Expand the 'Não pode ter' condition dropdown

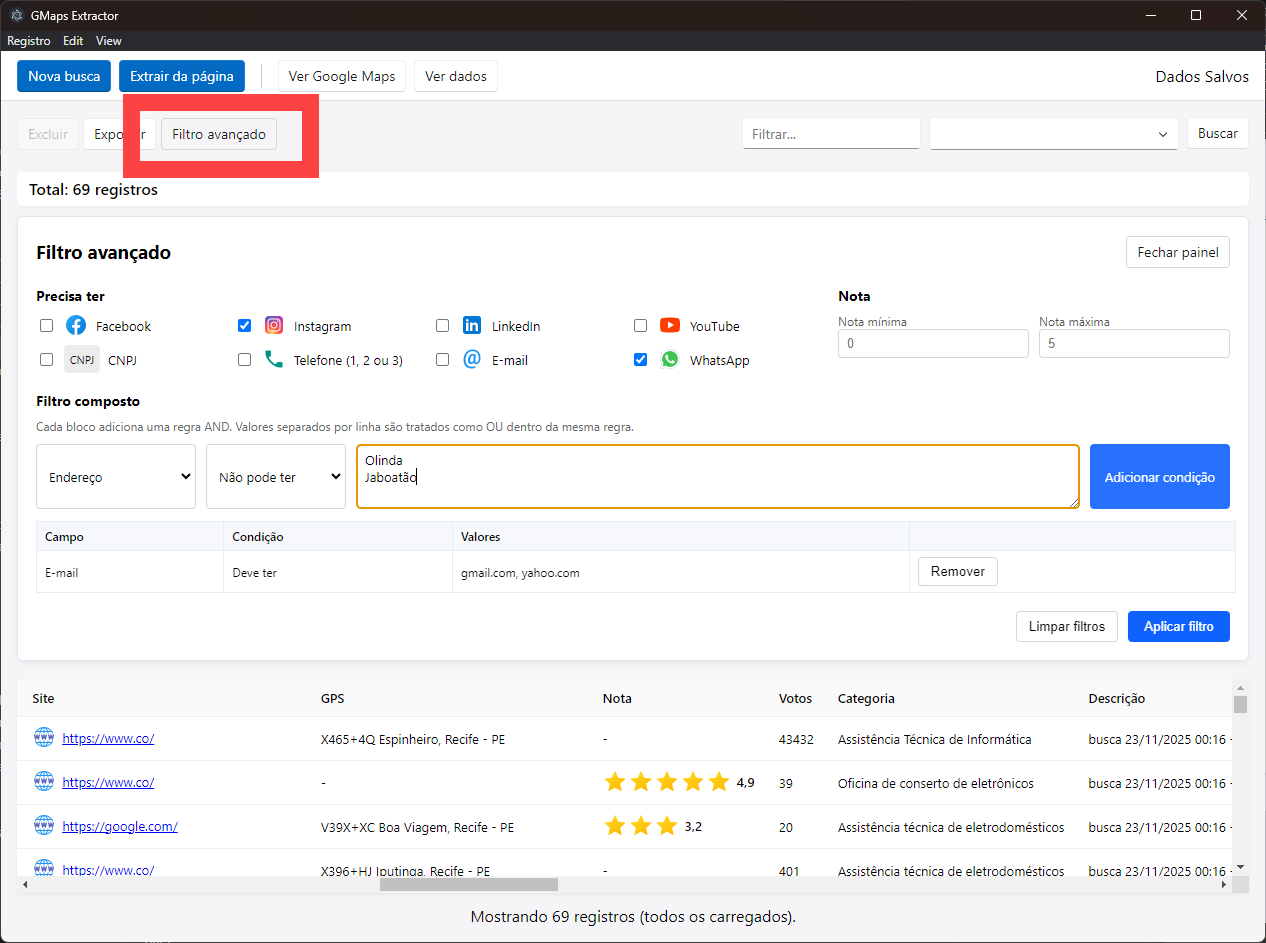(276, 477)
